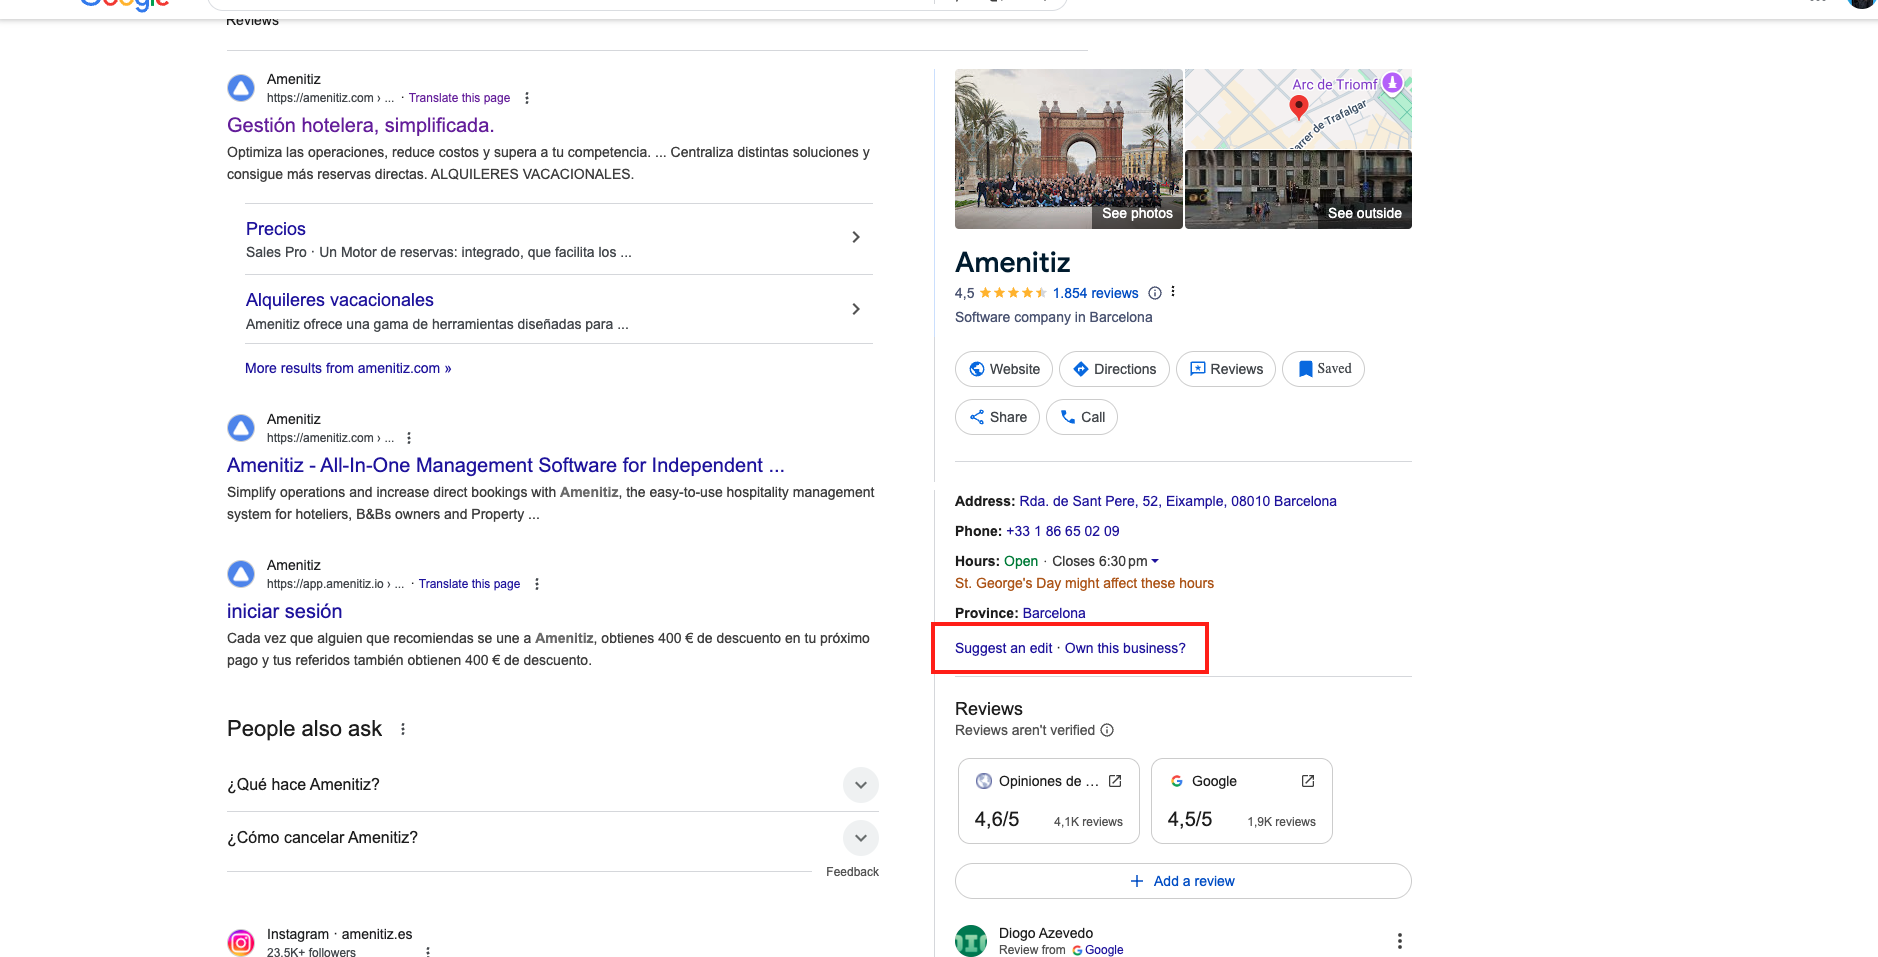Click Translate this page for Gestión hotelera

[x=459, y=98]
